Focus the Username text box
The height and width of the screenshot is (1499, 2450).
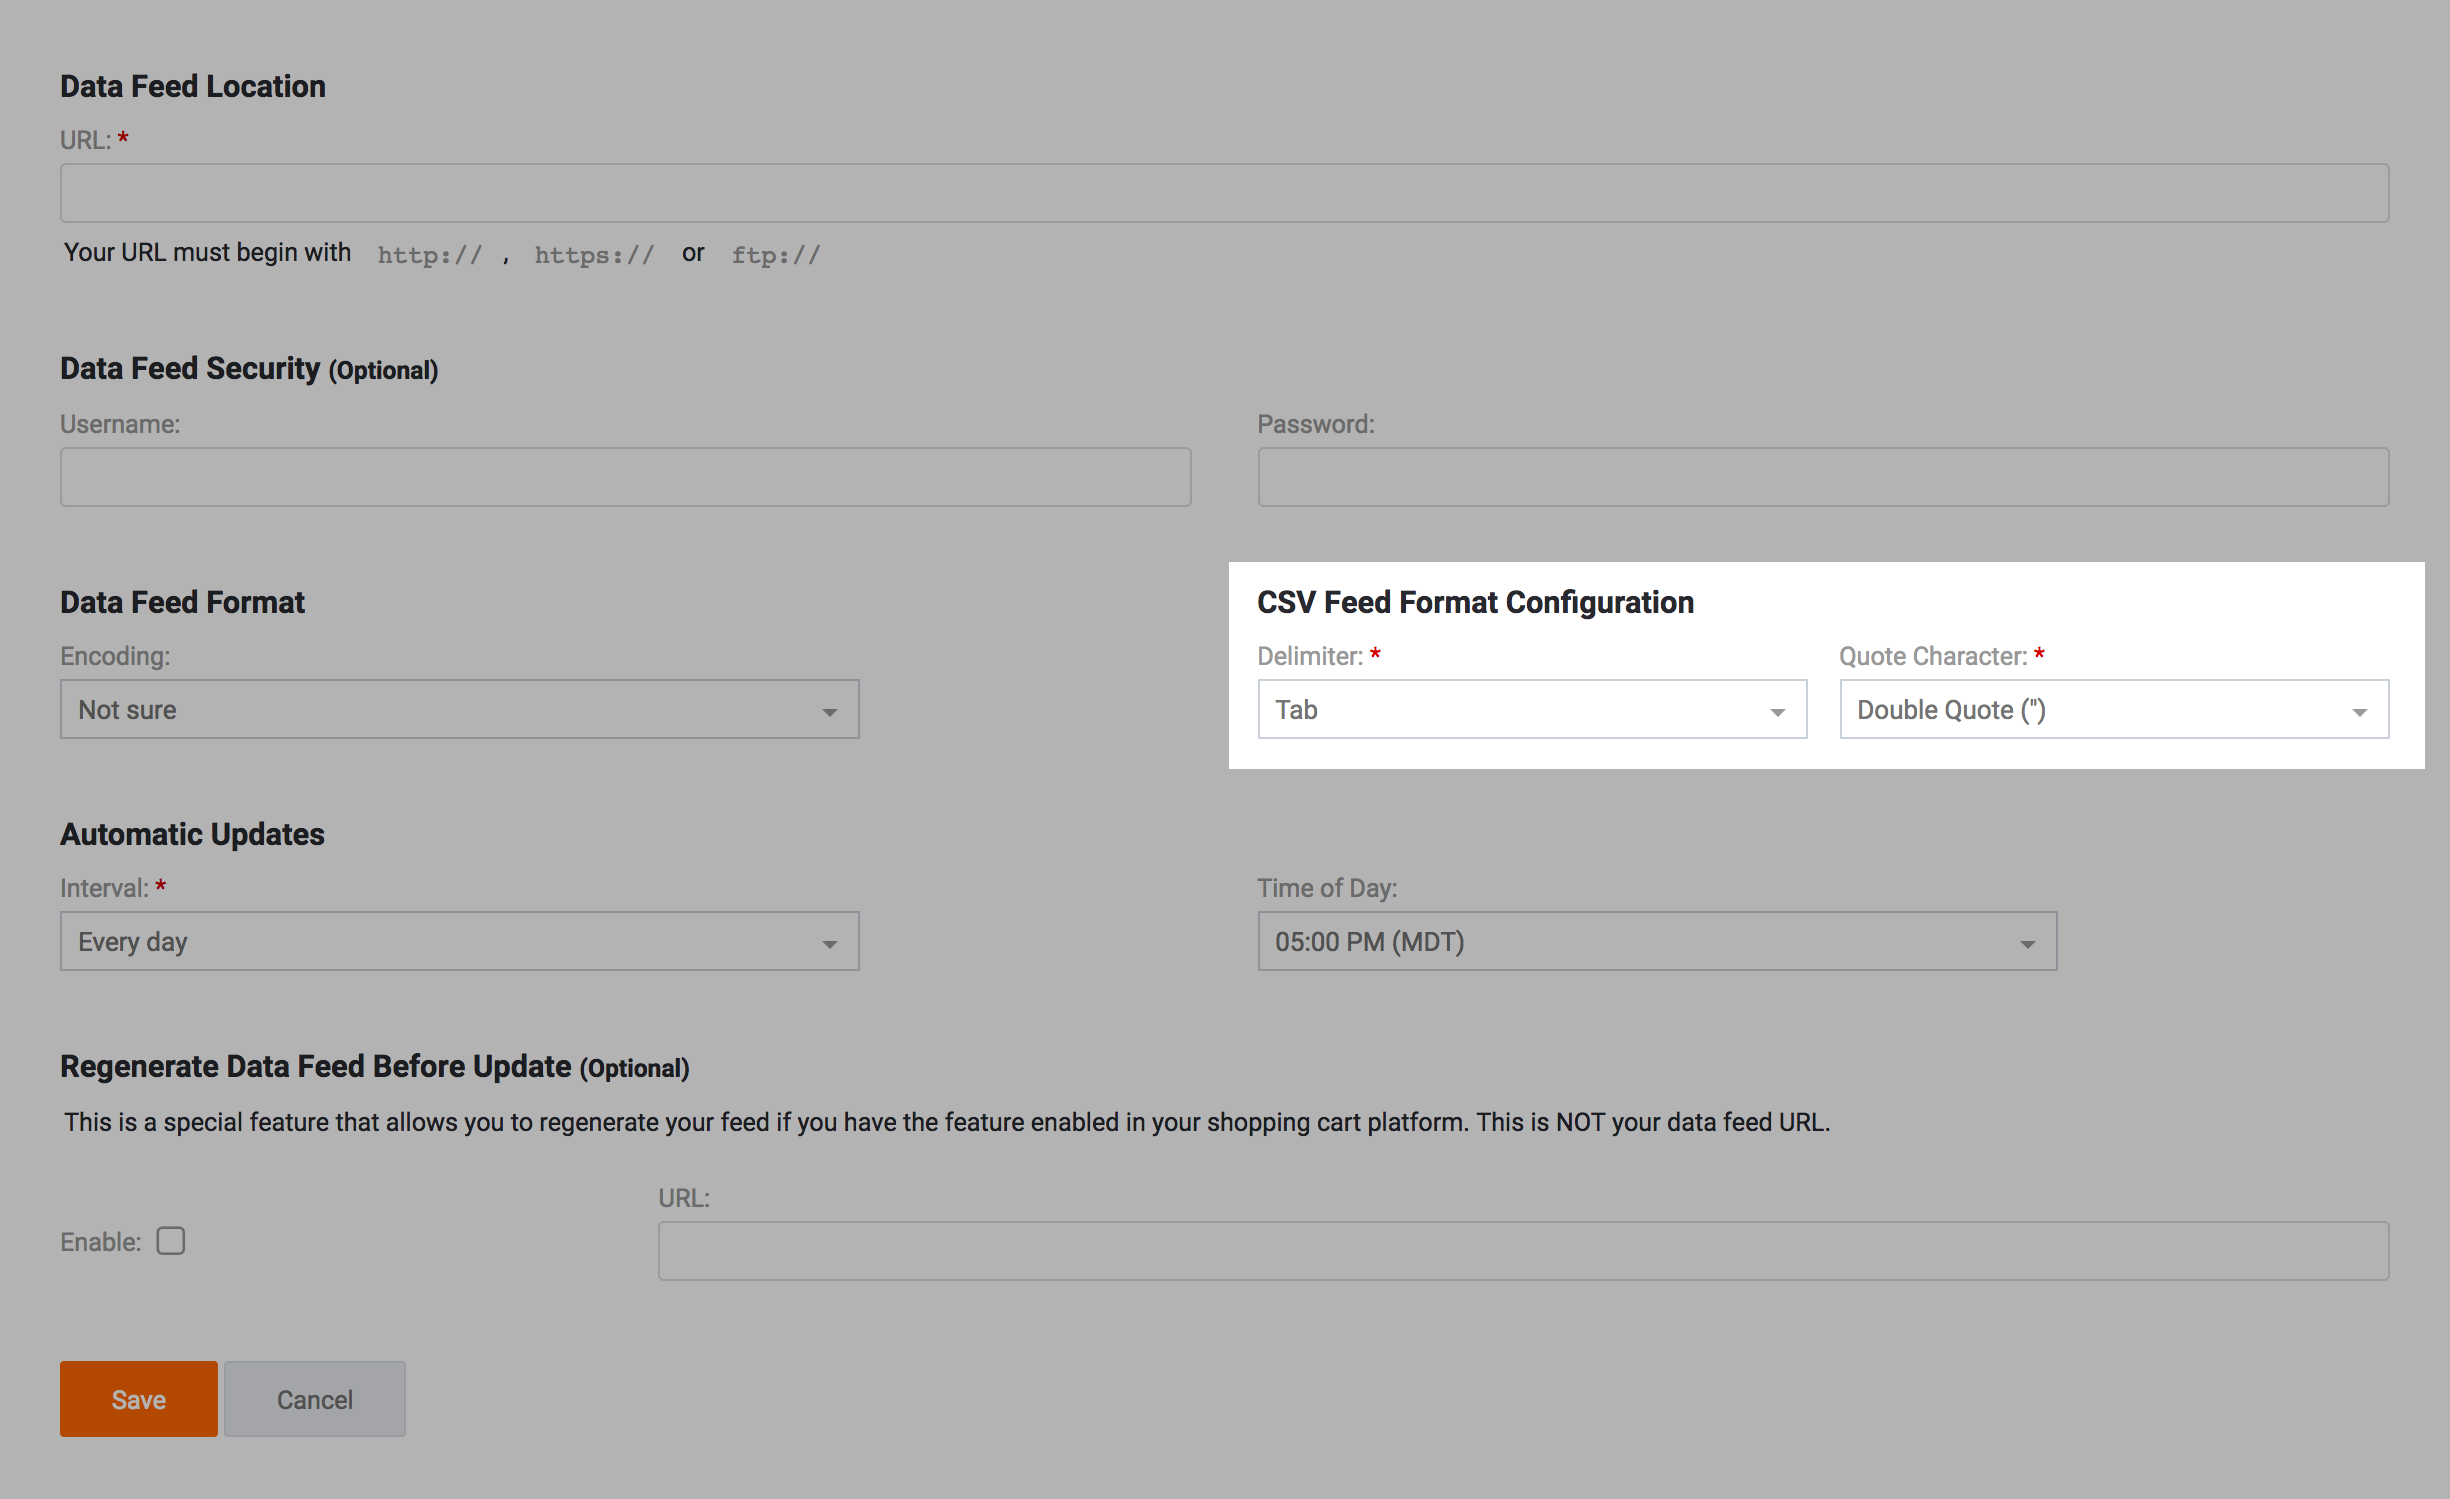pyautogui.click(x=625, y=477)
